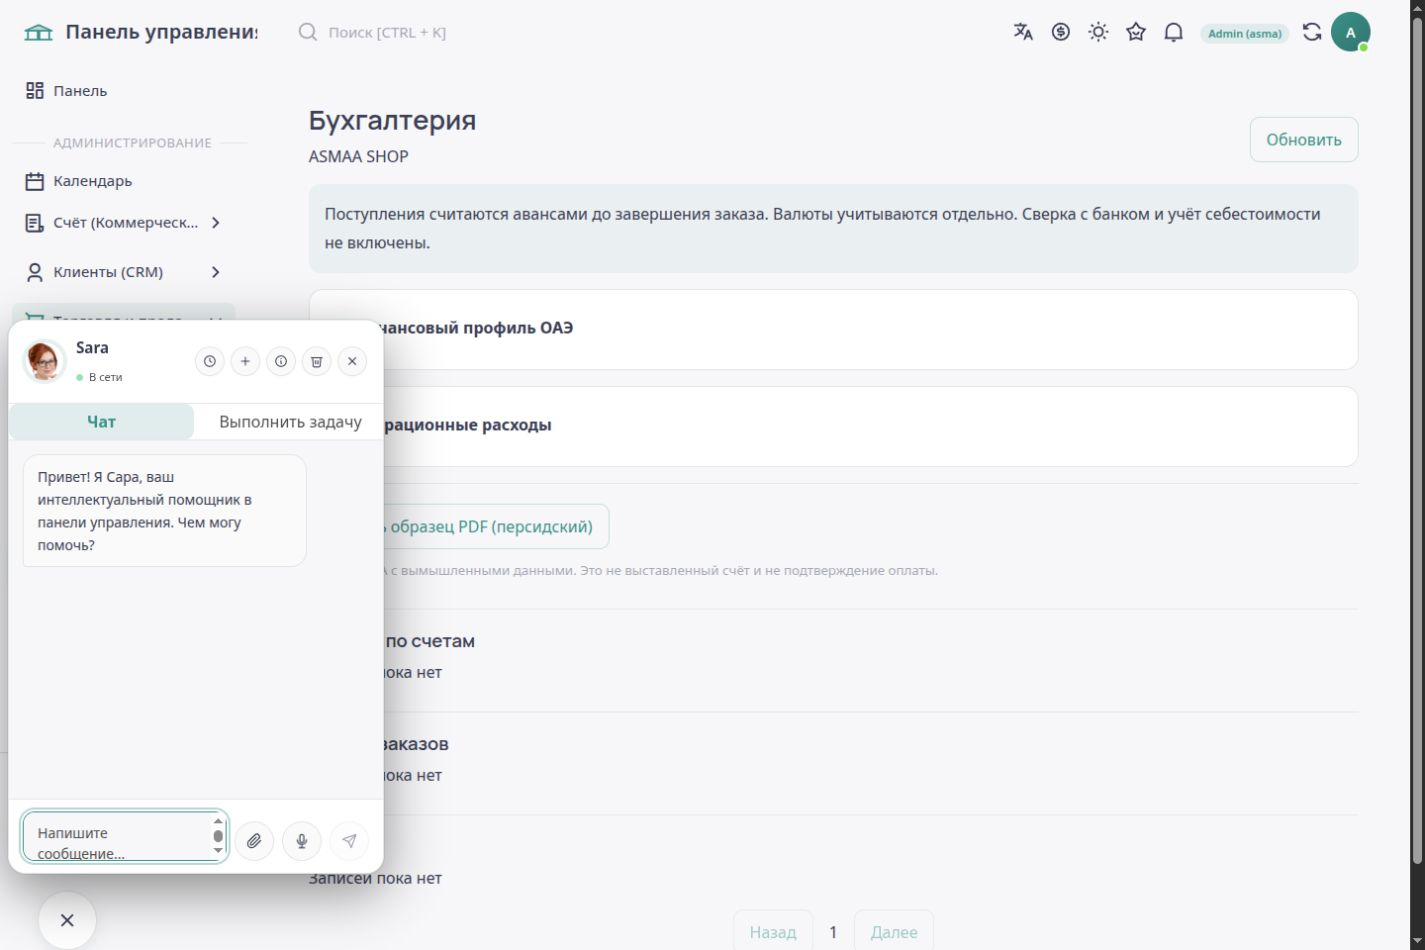The height and width of the screenshot is (950, 1425).
Task: Open the user avatar A menu
Action: pos(1350,32)
